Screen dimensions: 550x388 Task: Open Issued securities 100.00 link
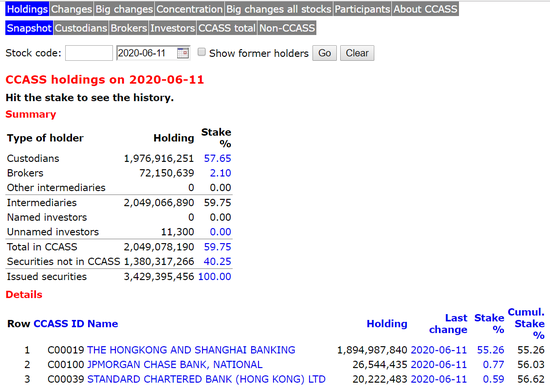click(215, 277)
